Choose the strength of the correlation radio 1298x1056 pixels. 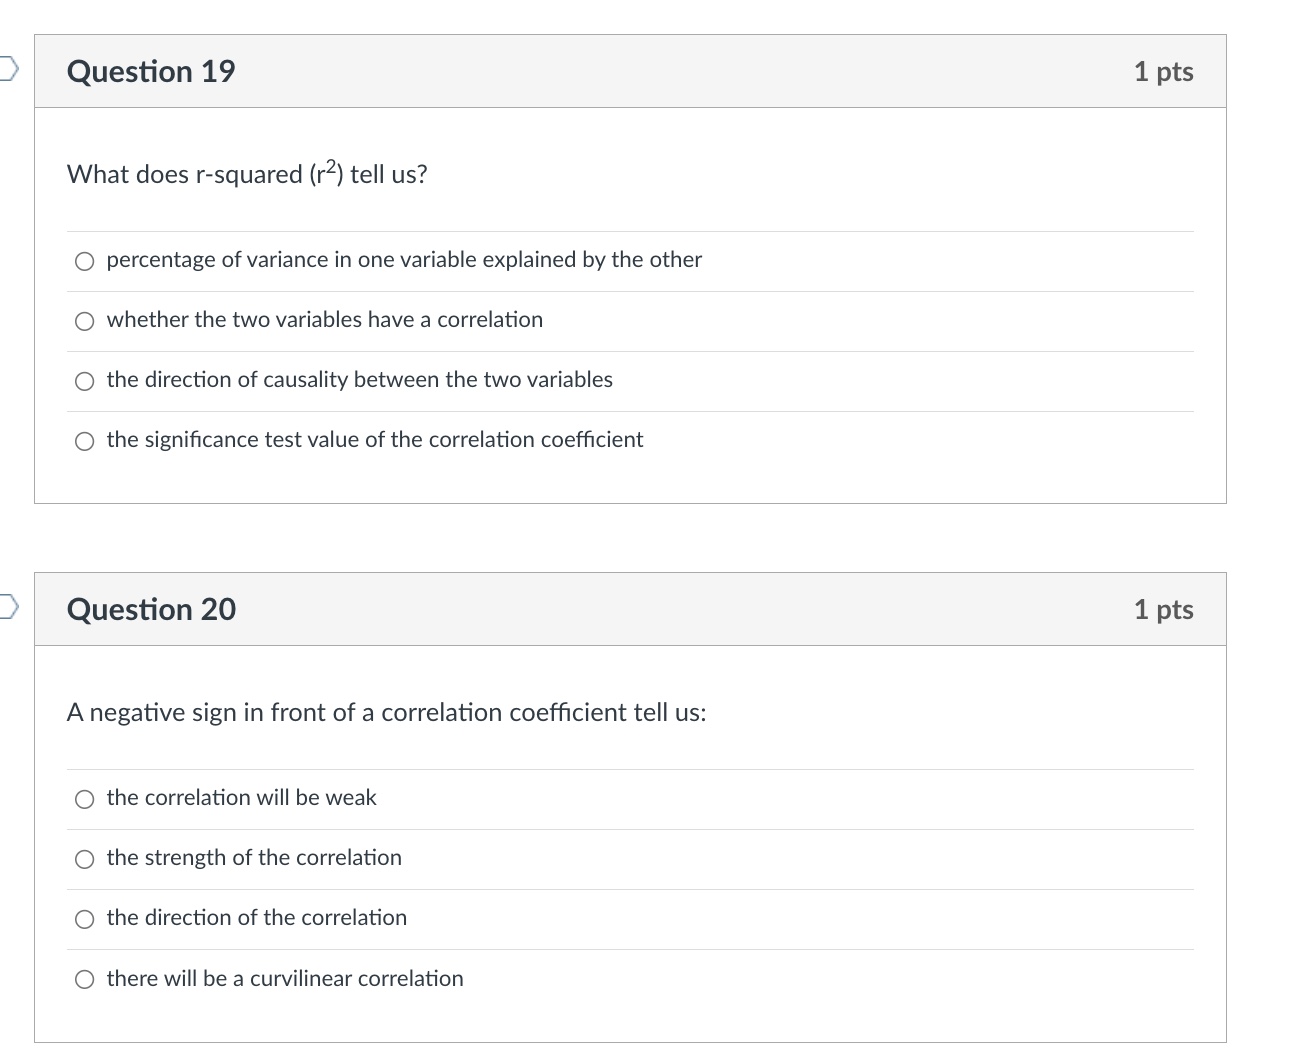pyautogui.click(x=85, y=859)
